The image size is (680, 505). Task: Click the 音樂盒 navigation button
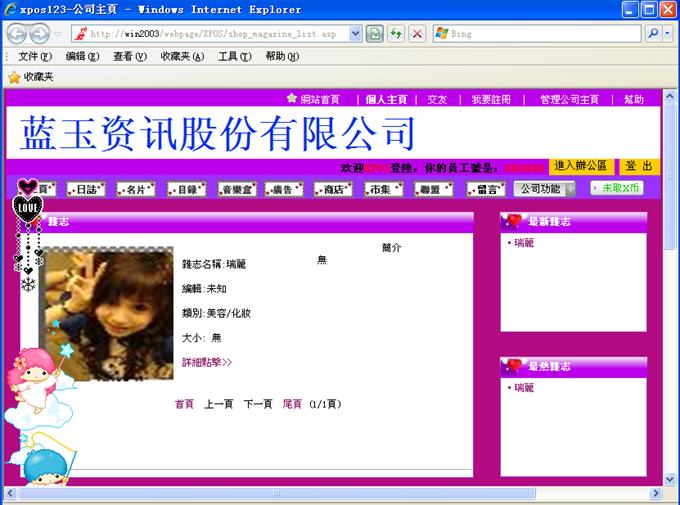[238, 188]
